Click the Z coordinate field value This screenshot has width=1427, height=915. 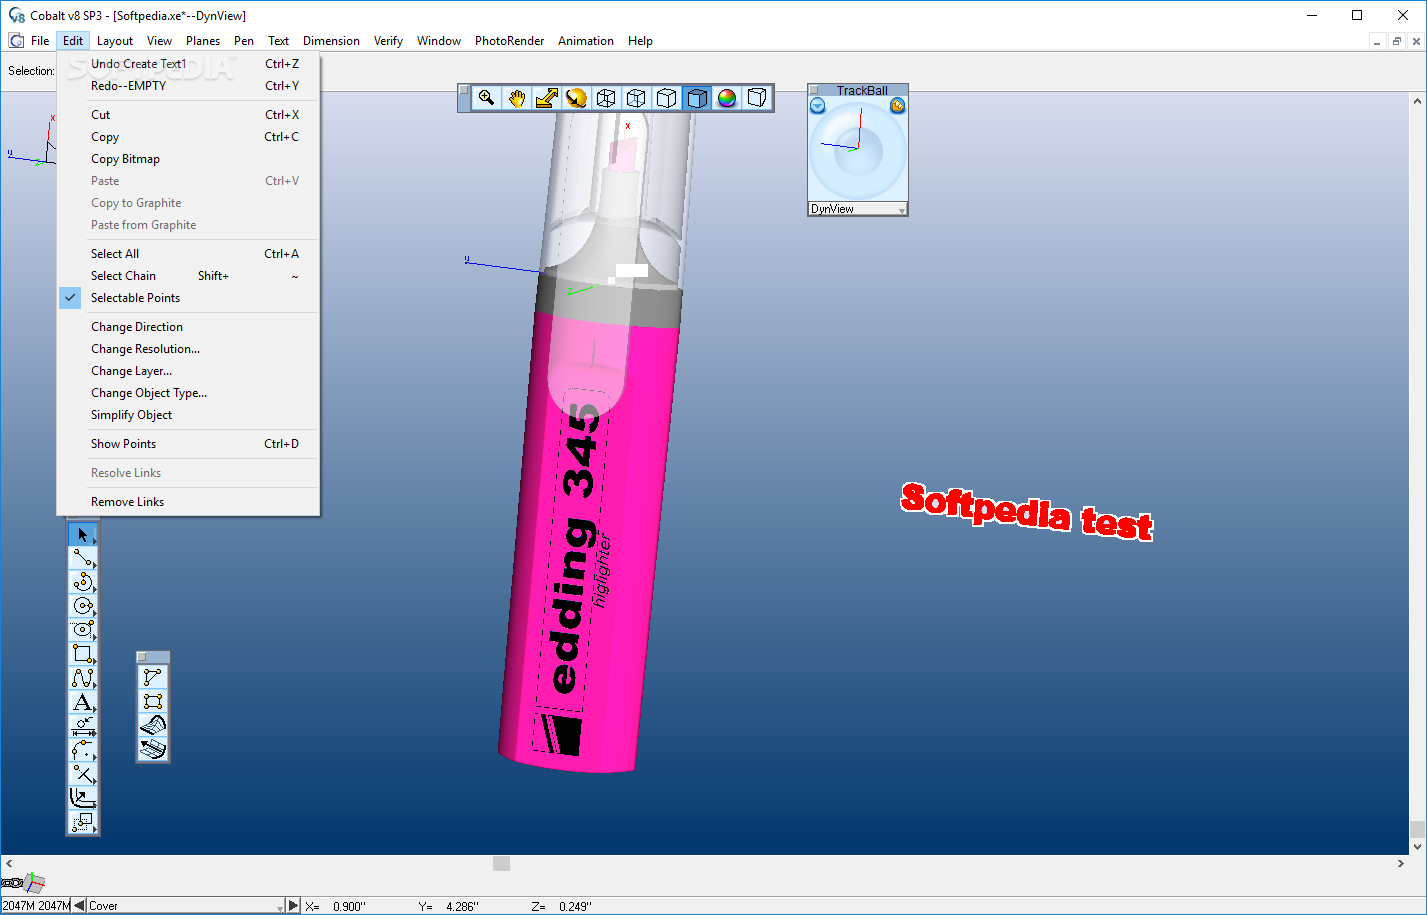coord(575,906)
